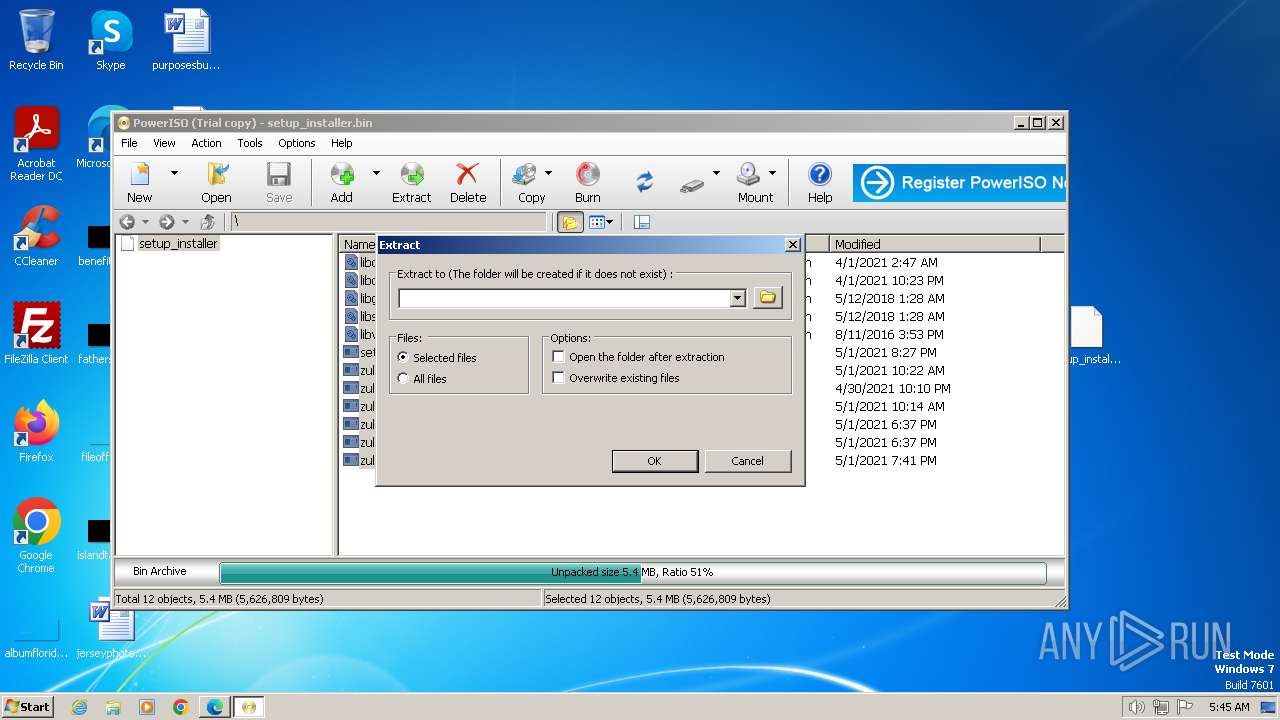Click the browse folder icon in Extract dialog
The height and width of the screenshot is (720, 1280).
tap(767, 297)
